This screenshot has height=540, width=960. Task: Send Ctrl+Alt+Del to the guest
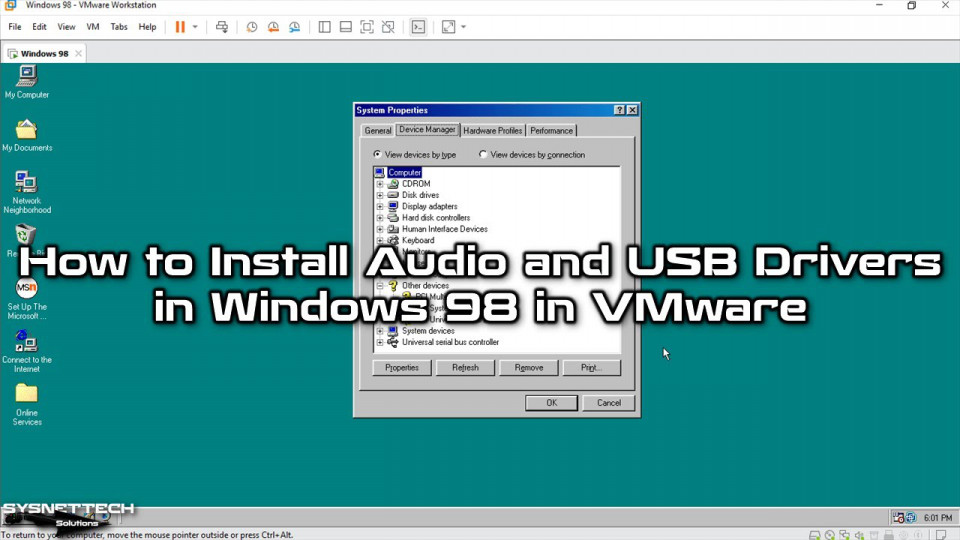[222, 27]
